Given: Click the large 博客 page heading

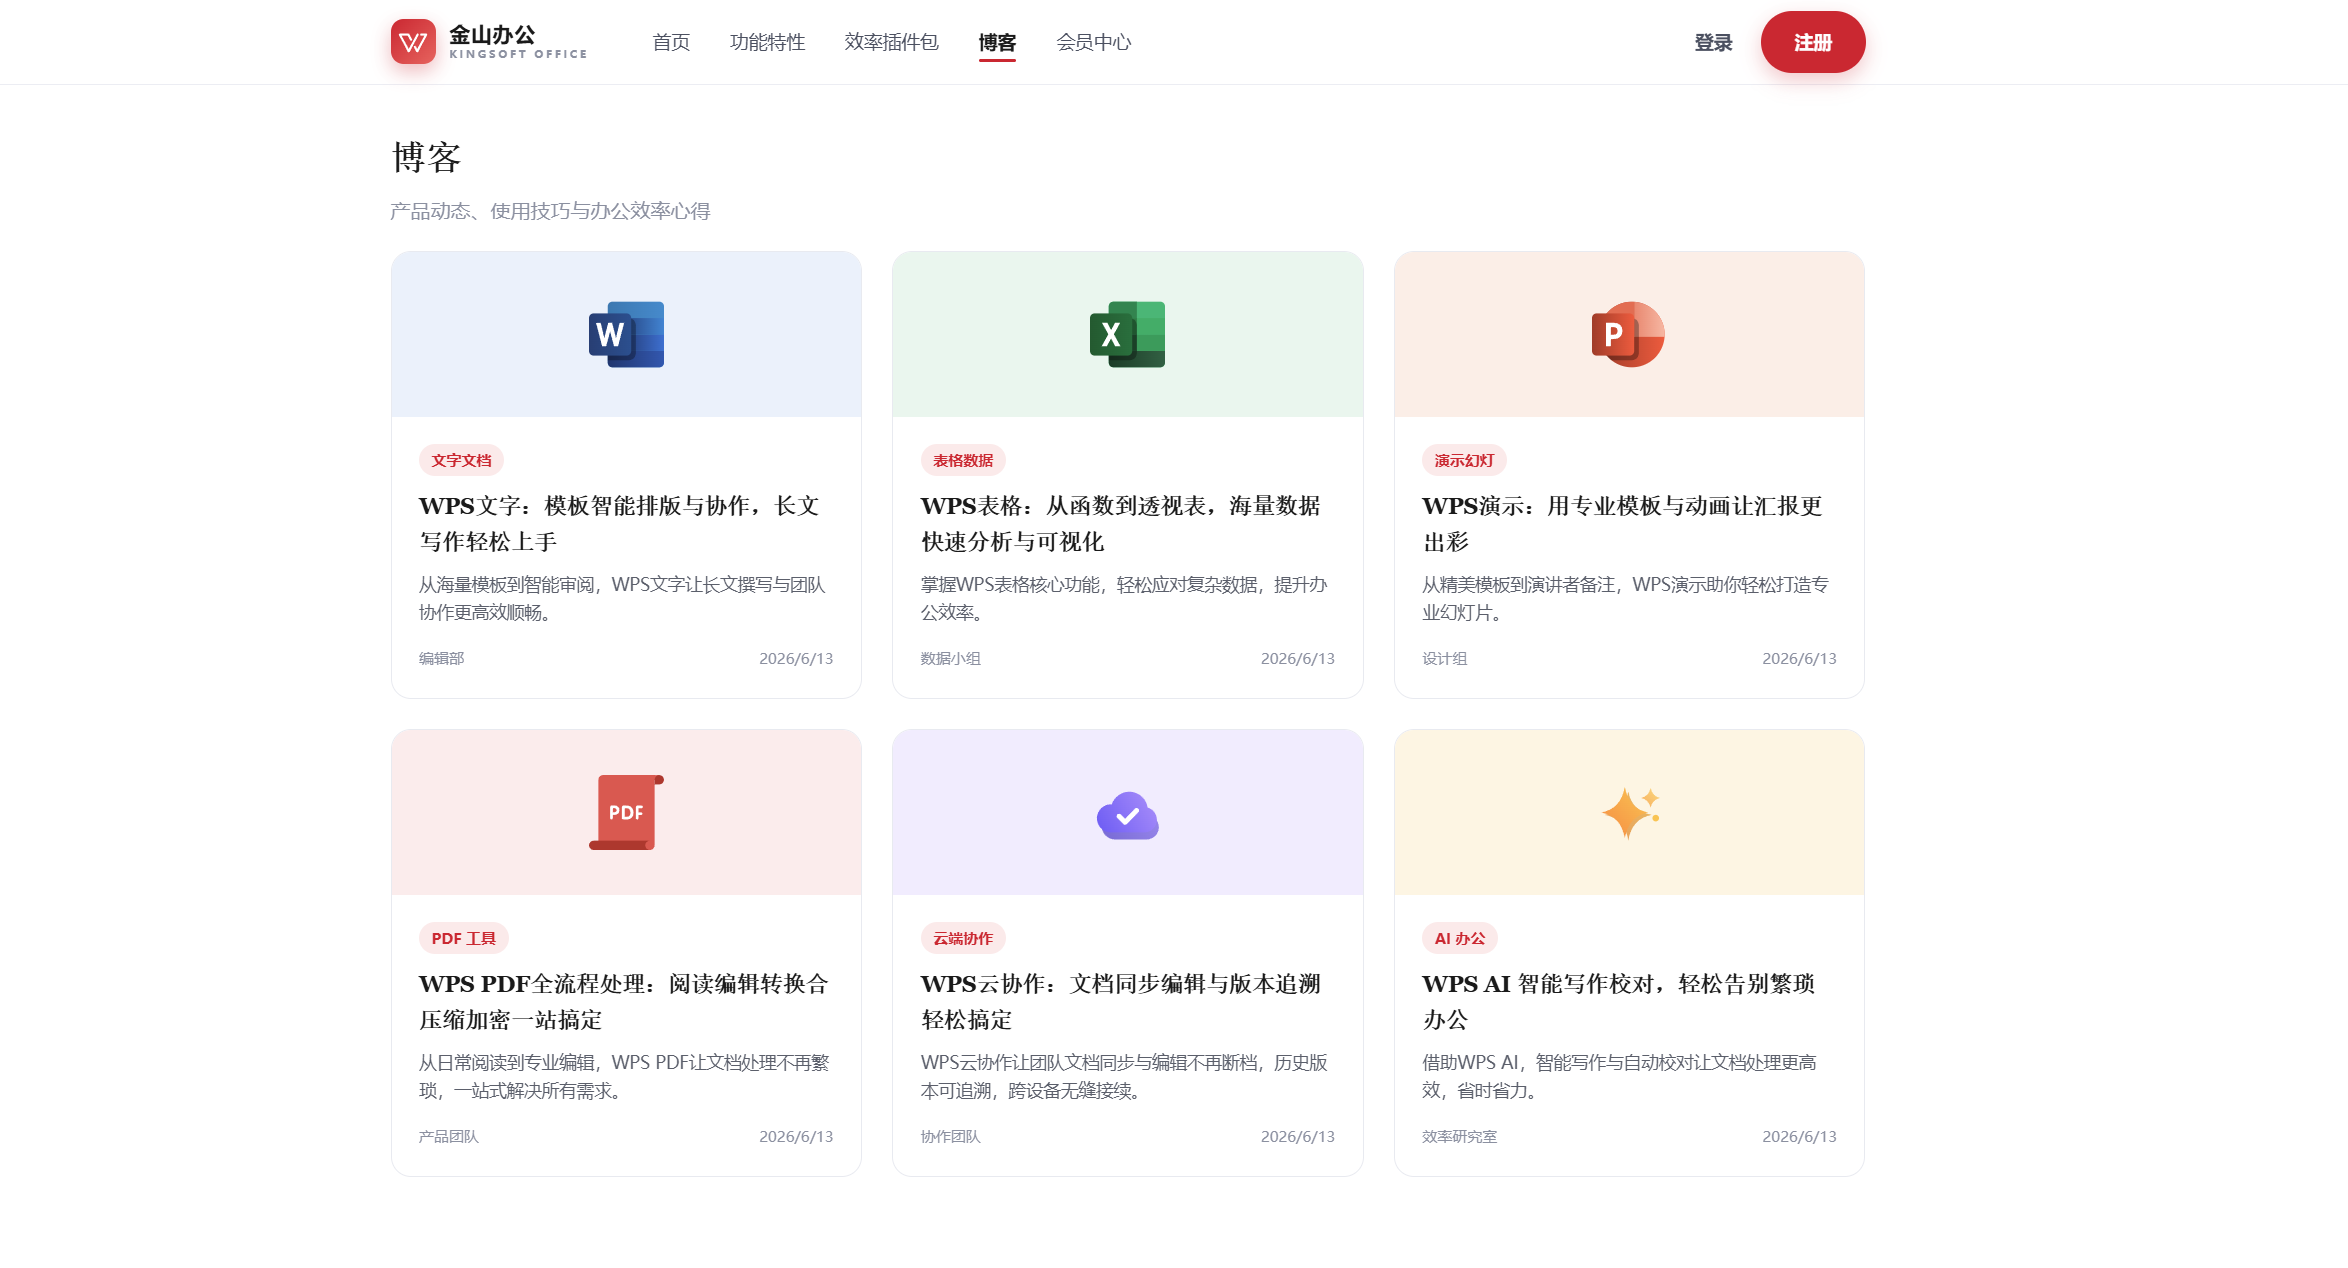Looking at the screenshot, I should click(x=426, y=157).
